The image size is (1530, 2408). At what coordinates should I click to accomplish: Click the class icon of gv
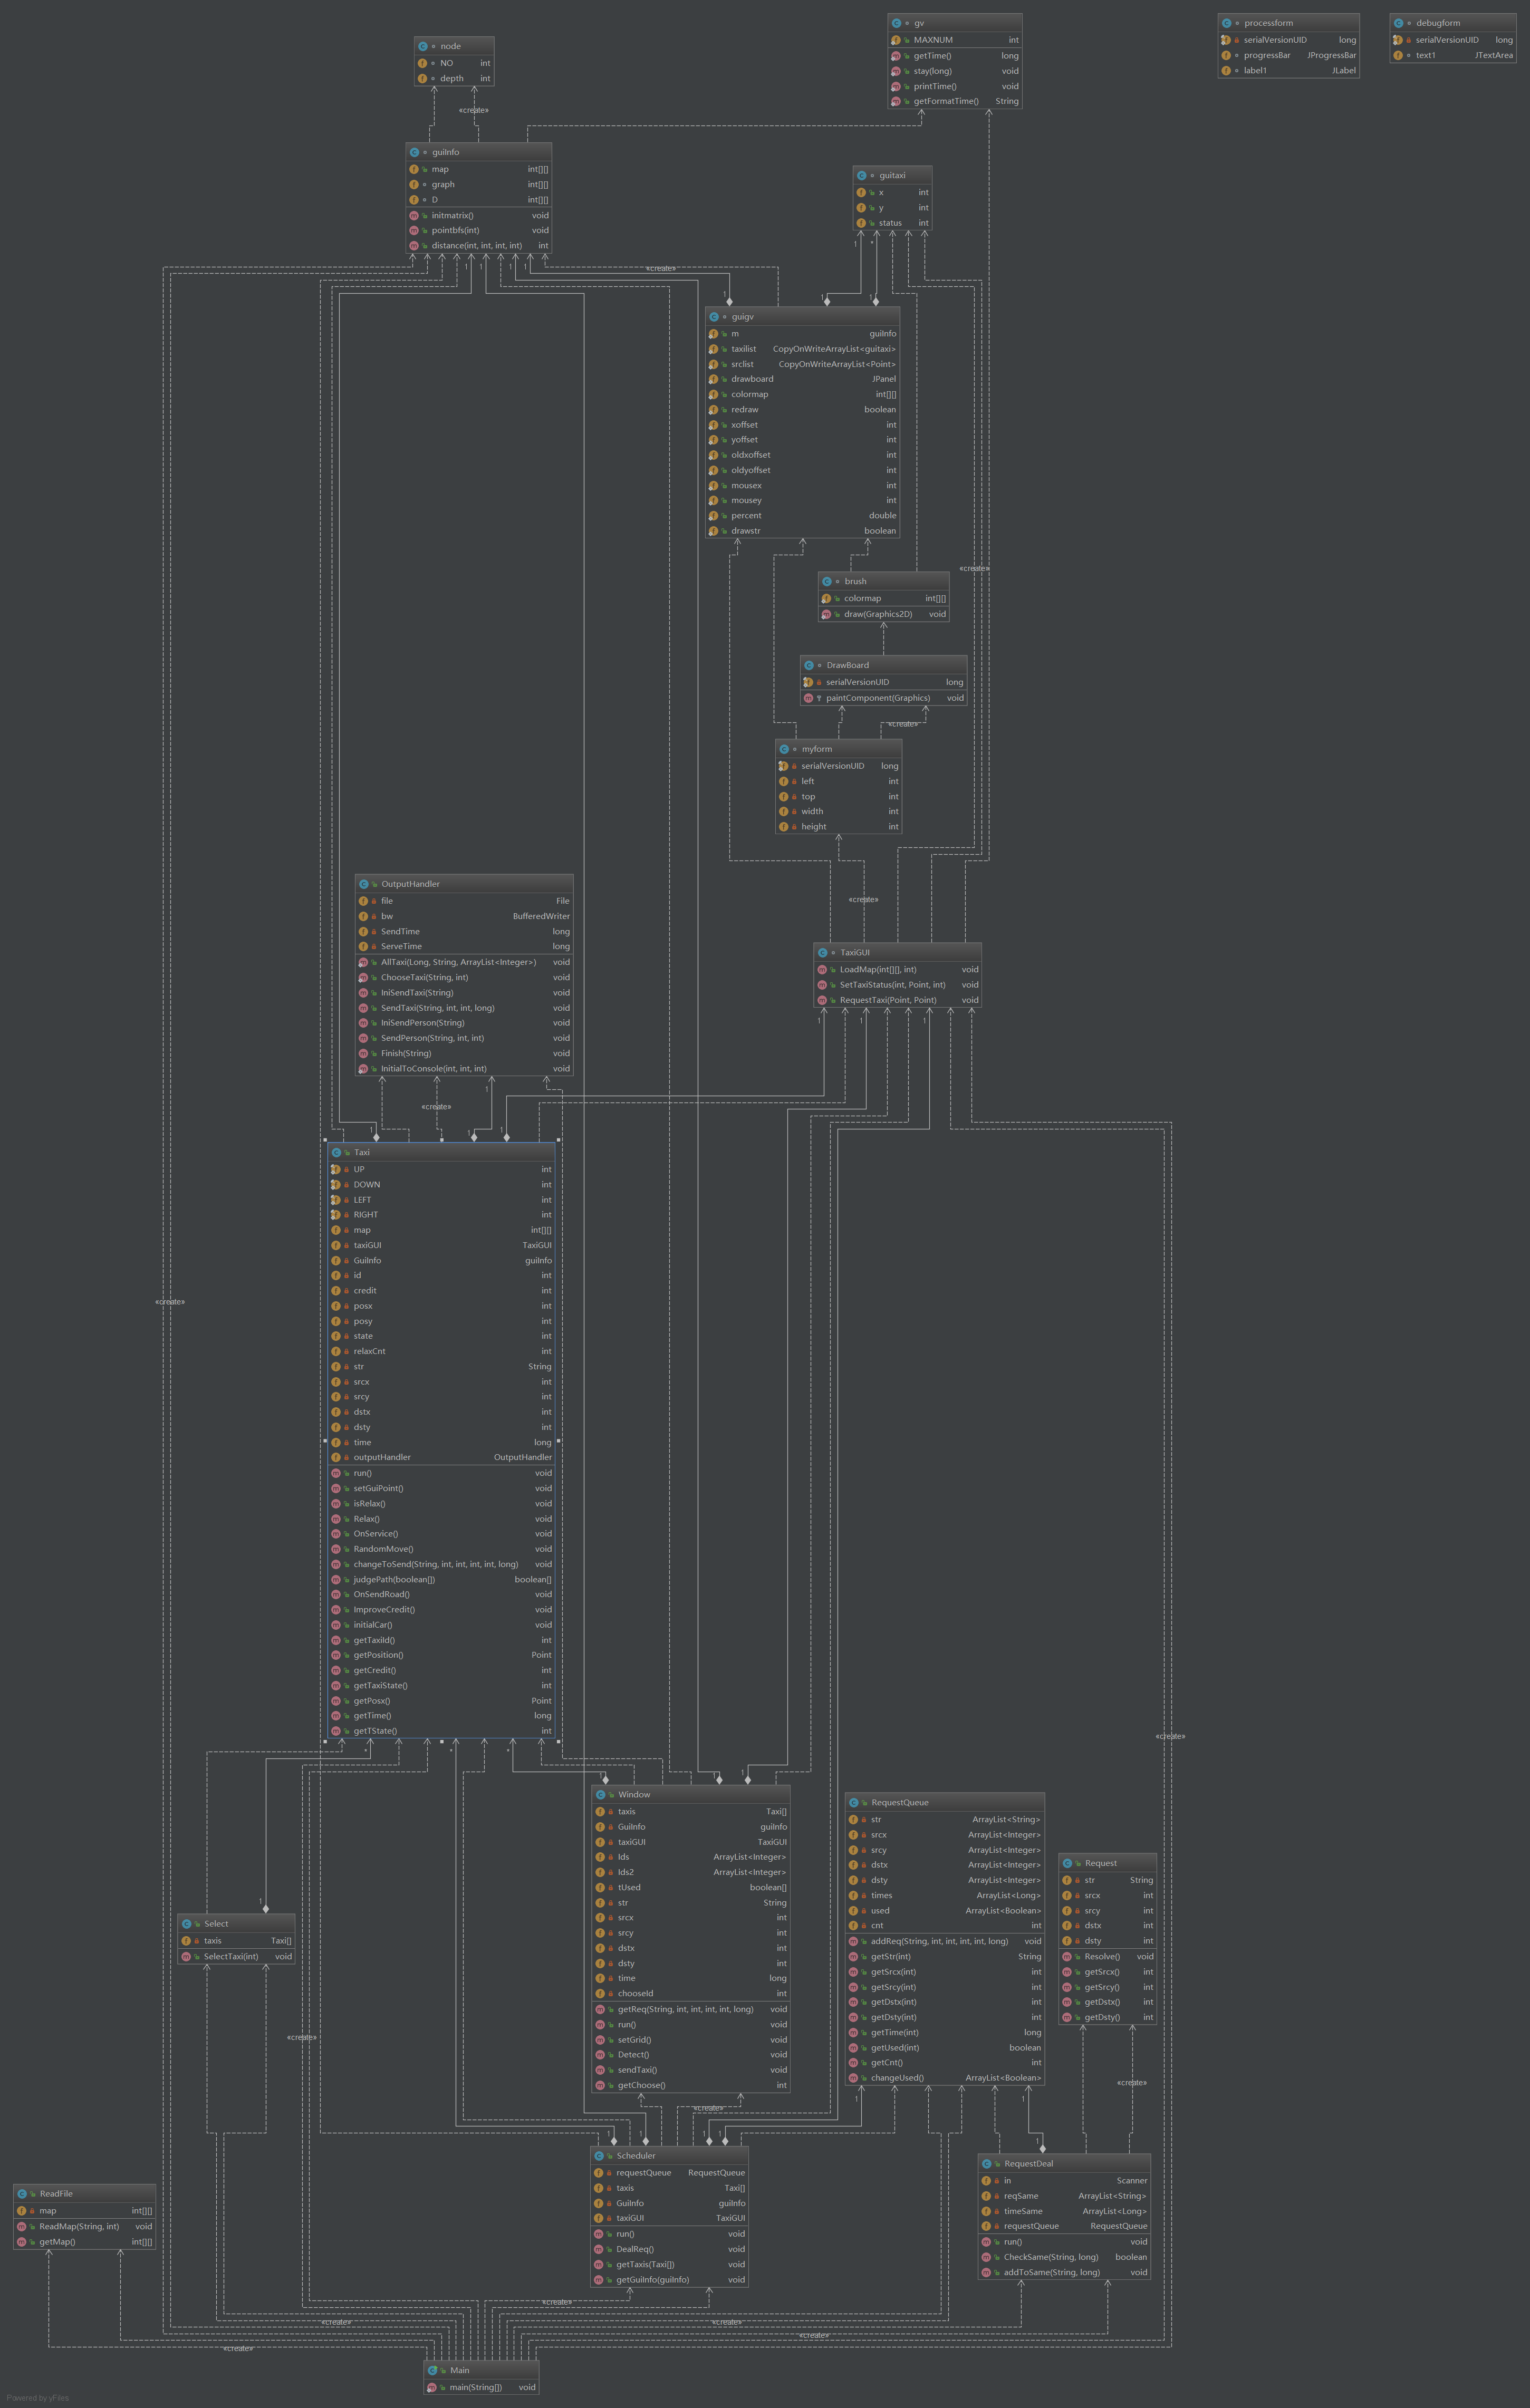pos(896,23)
